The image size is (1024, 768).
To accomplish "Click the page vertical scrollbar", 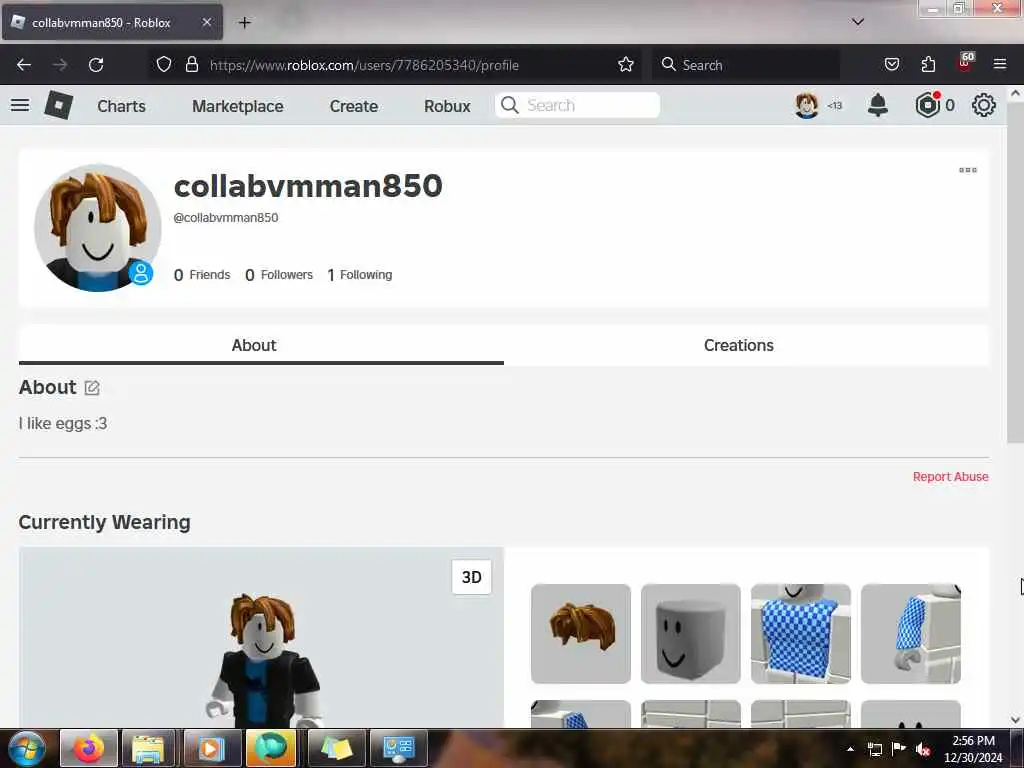I will 1015,272.
